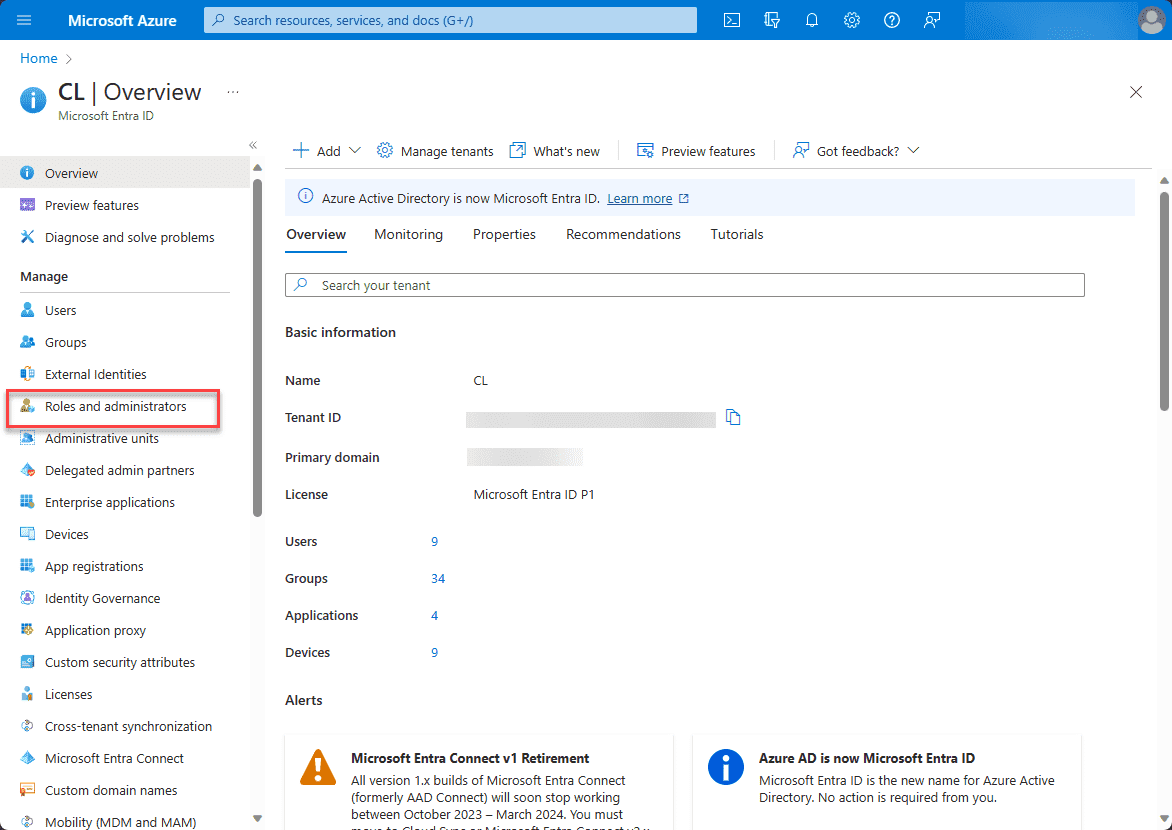
Task: Click the Microsoft Azure logo text
Action: [x=123, y=20]
